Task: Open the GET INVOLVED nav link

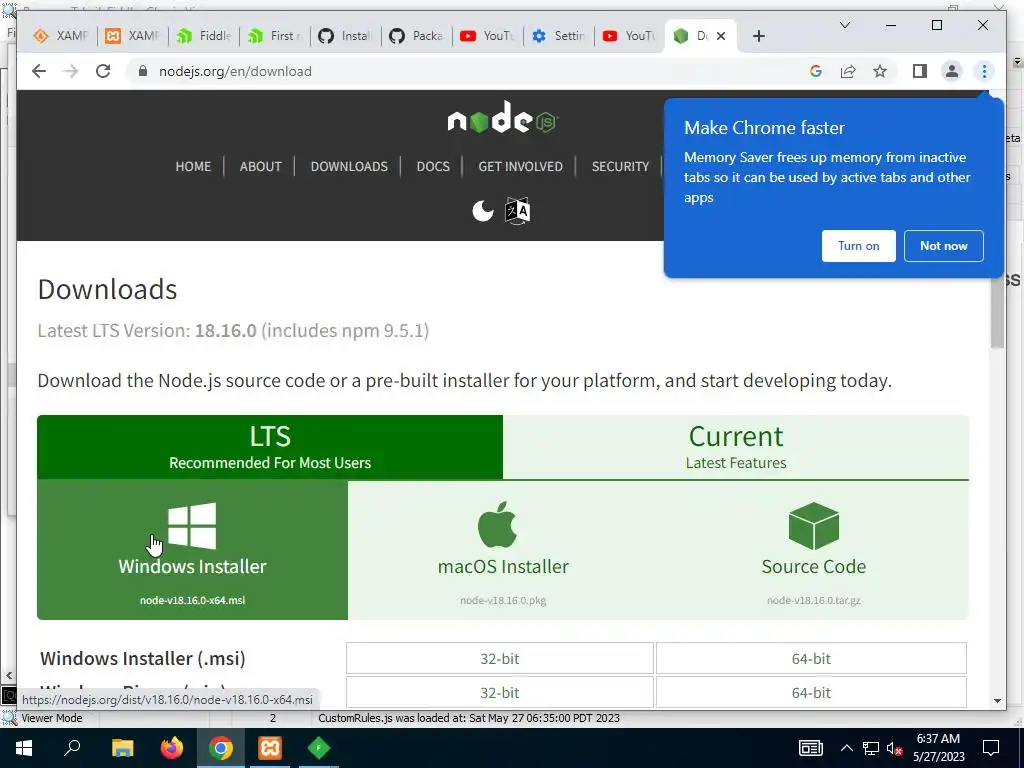Action: [520, 167]
